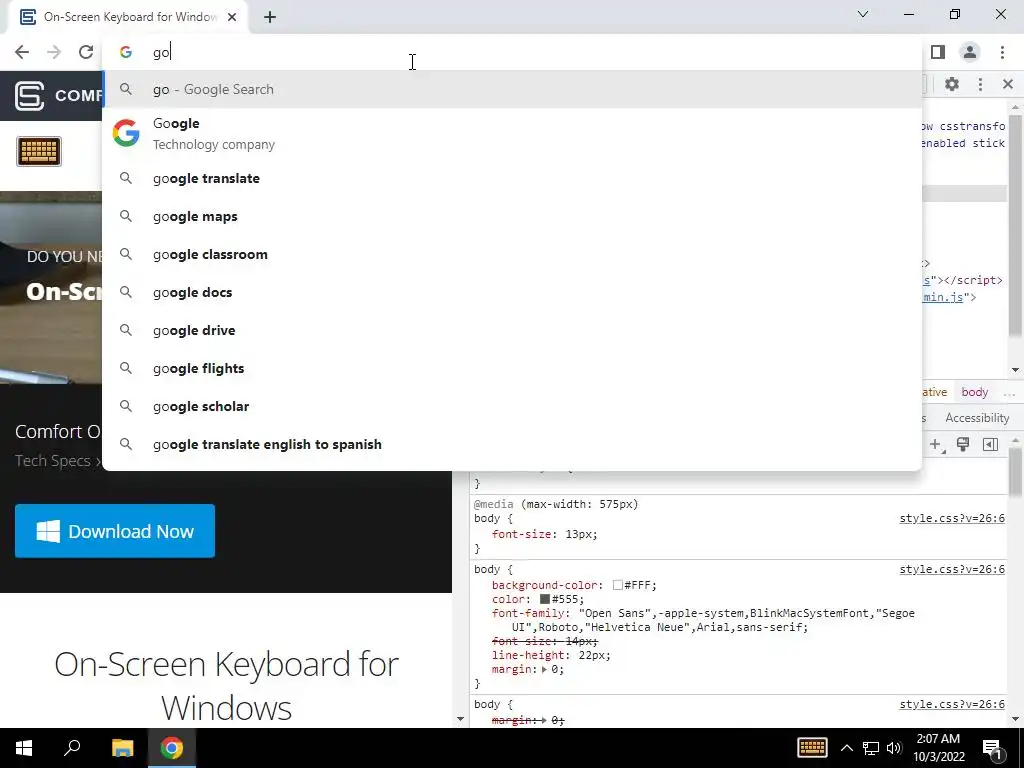The width and height of the screenshot is (1024, 768).
Task: Select 'go - Google Search' suggestion
Action: [513, 89]
